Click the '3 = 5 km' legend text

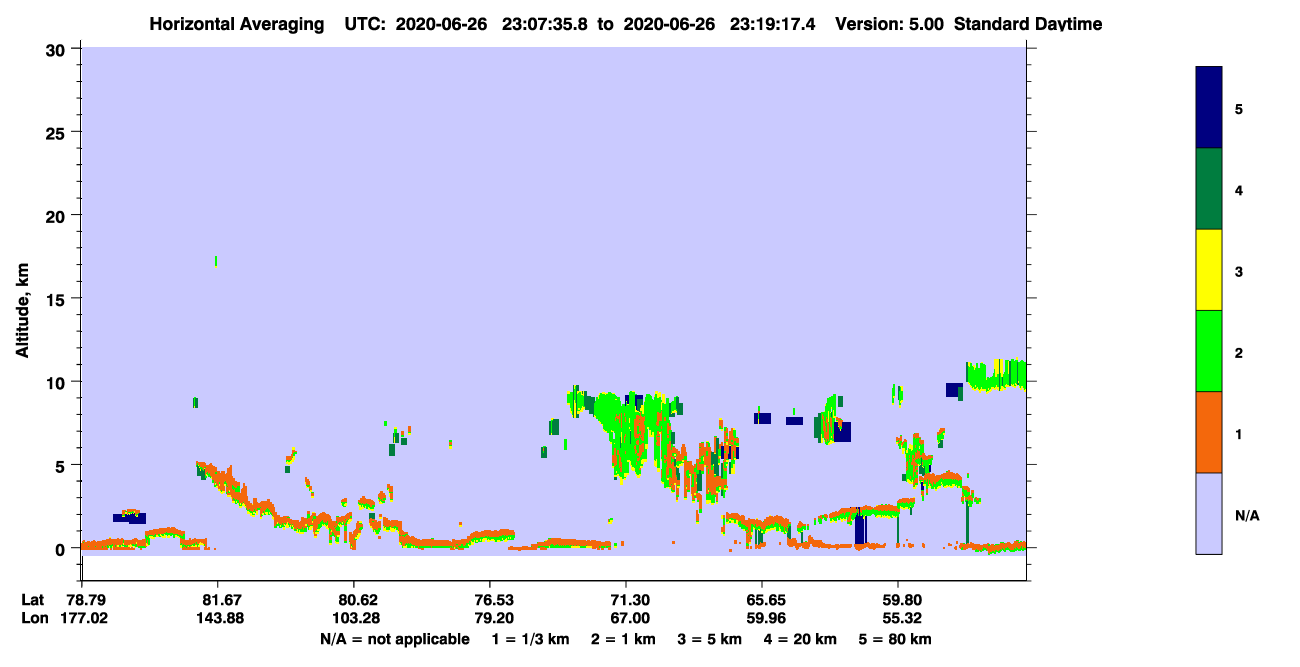pos(709,639)
